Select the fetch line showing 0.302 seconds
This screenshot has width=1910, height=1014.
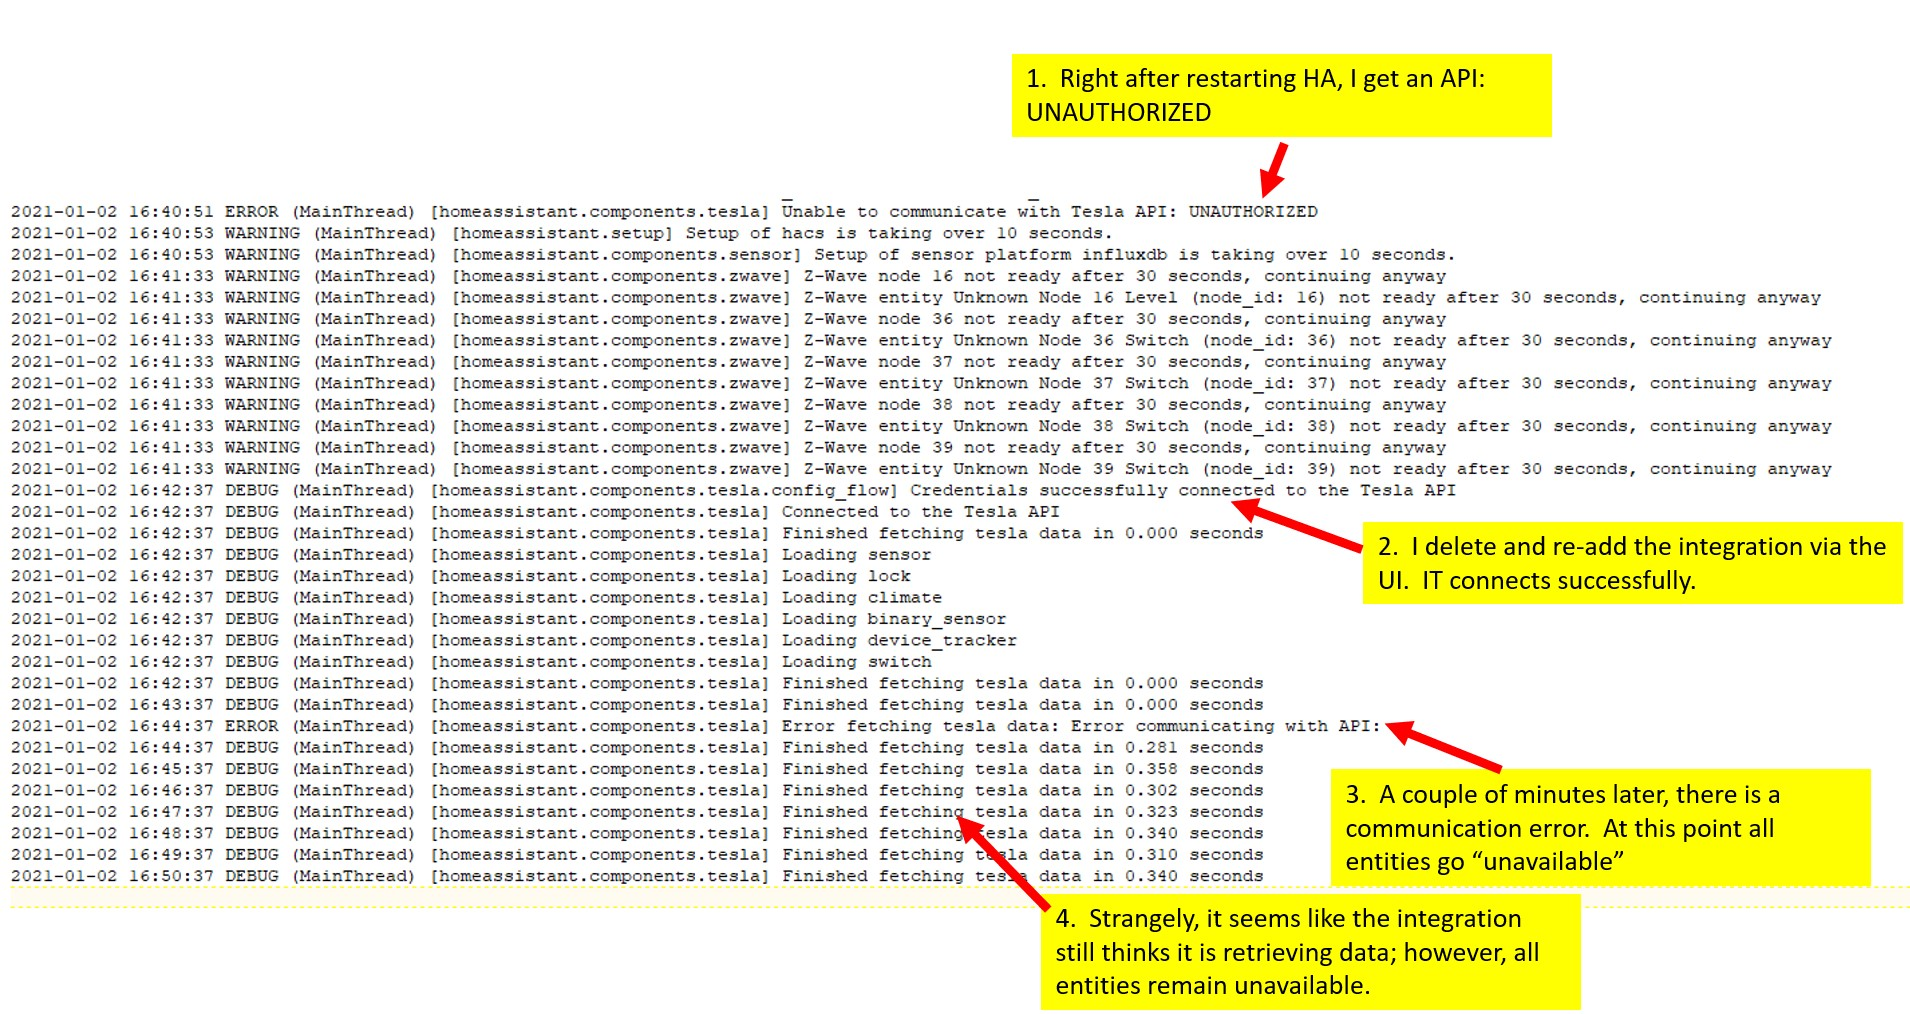coord(637,791)
